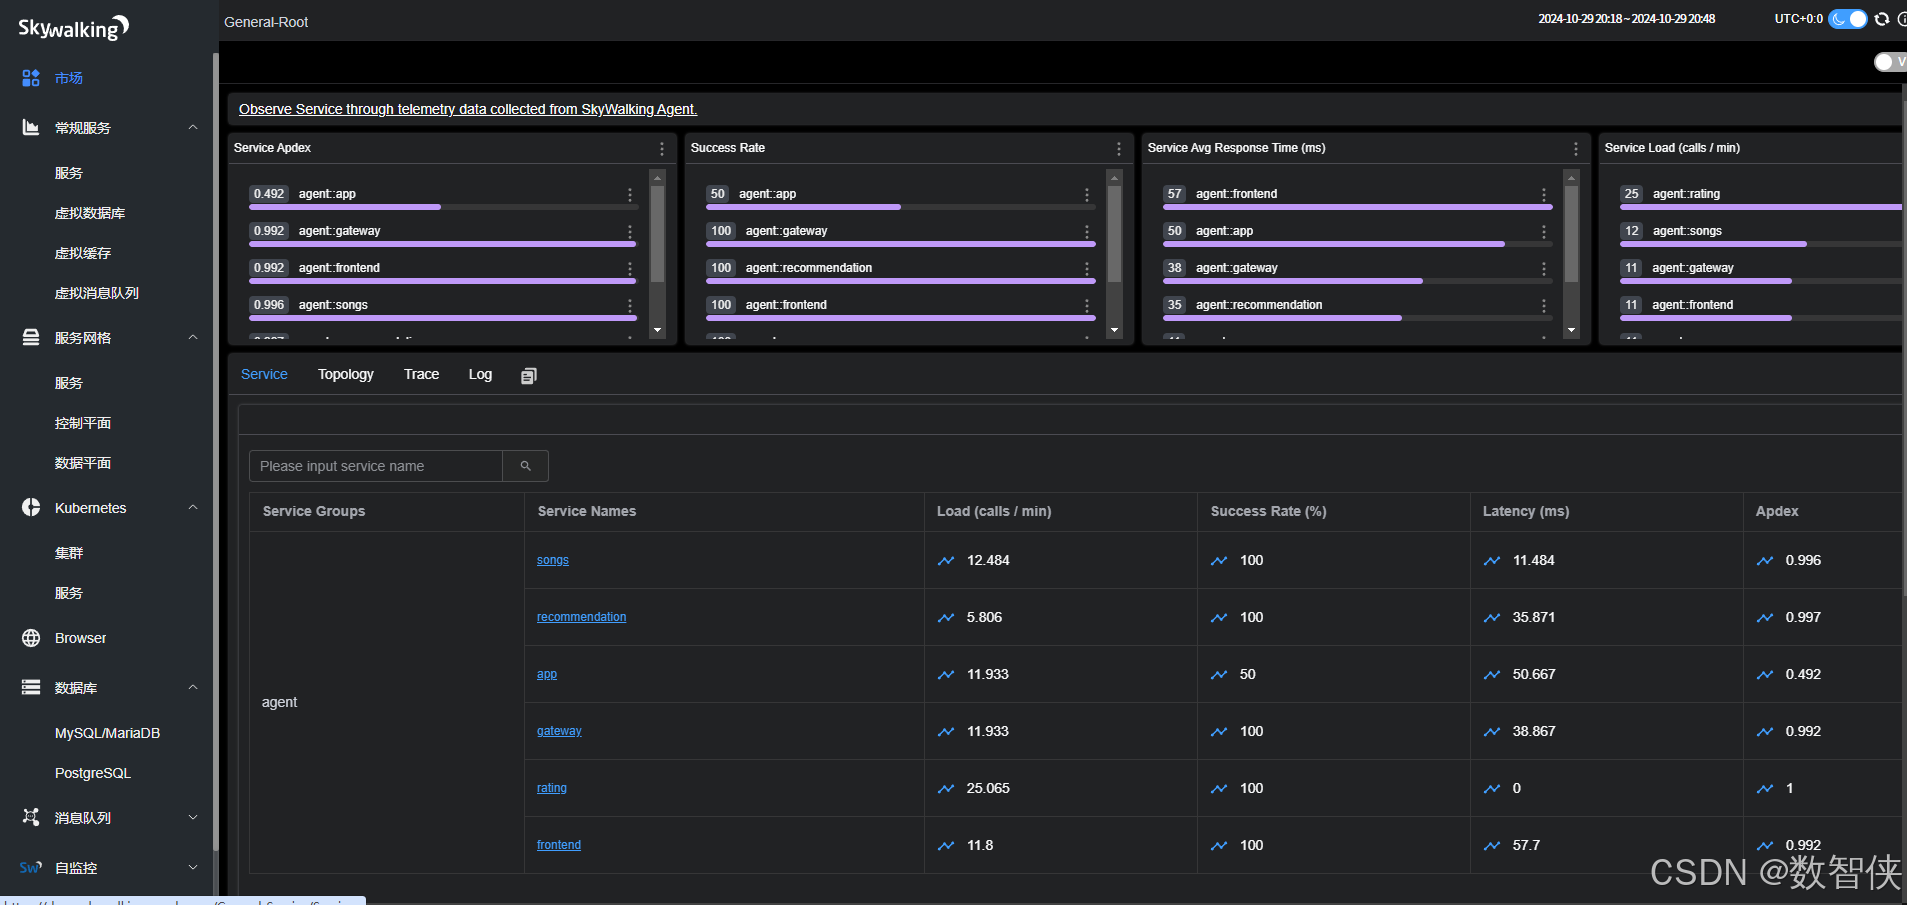Collapse the 数据库 menu section
The width and height of the screenshot is (1907, 905).
(x=193, y=687)
